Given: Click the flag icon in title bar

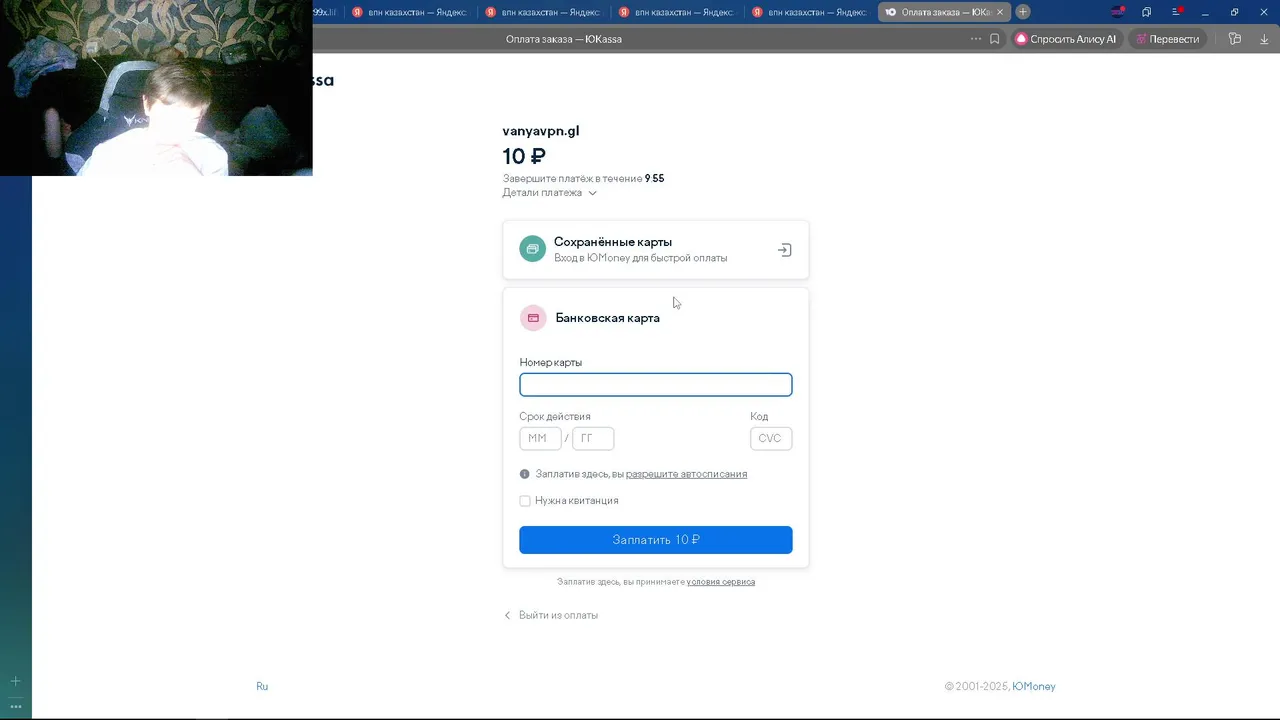Looking at the screenshot, I should pyautogui.click(x=1118, y=12).
